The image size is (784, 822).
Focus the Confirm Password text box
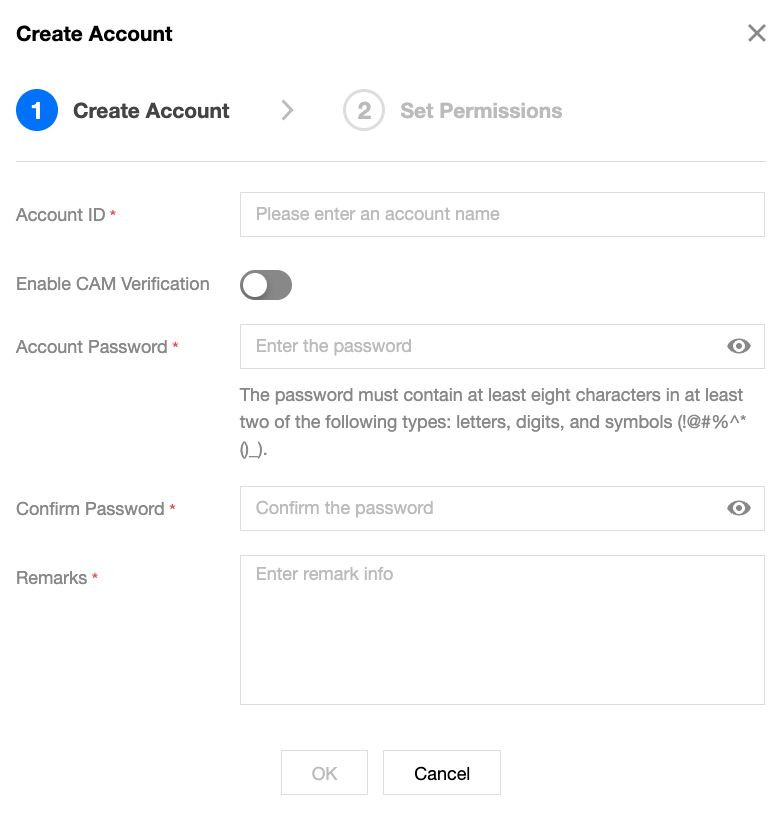tap(480, 508)
